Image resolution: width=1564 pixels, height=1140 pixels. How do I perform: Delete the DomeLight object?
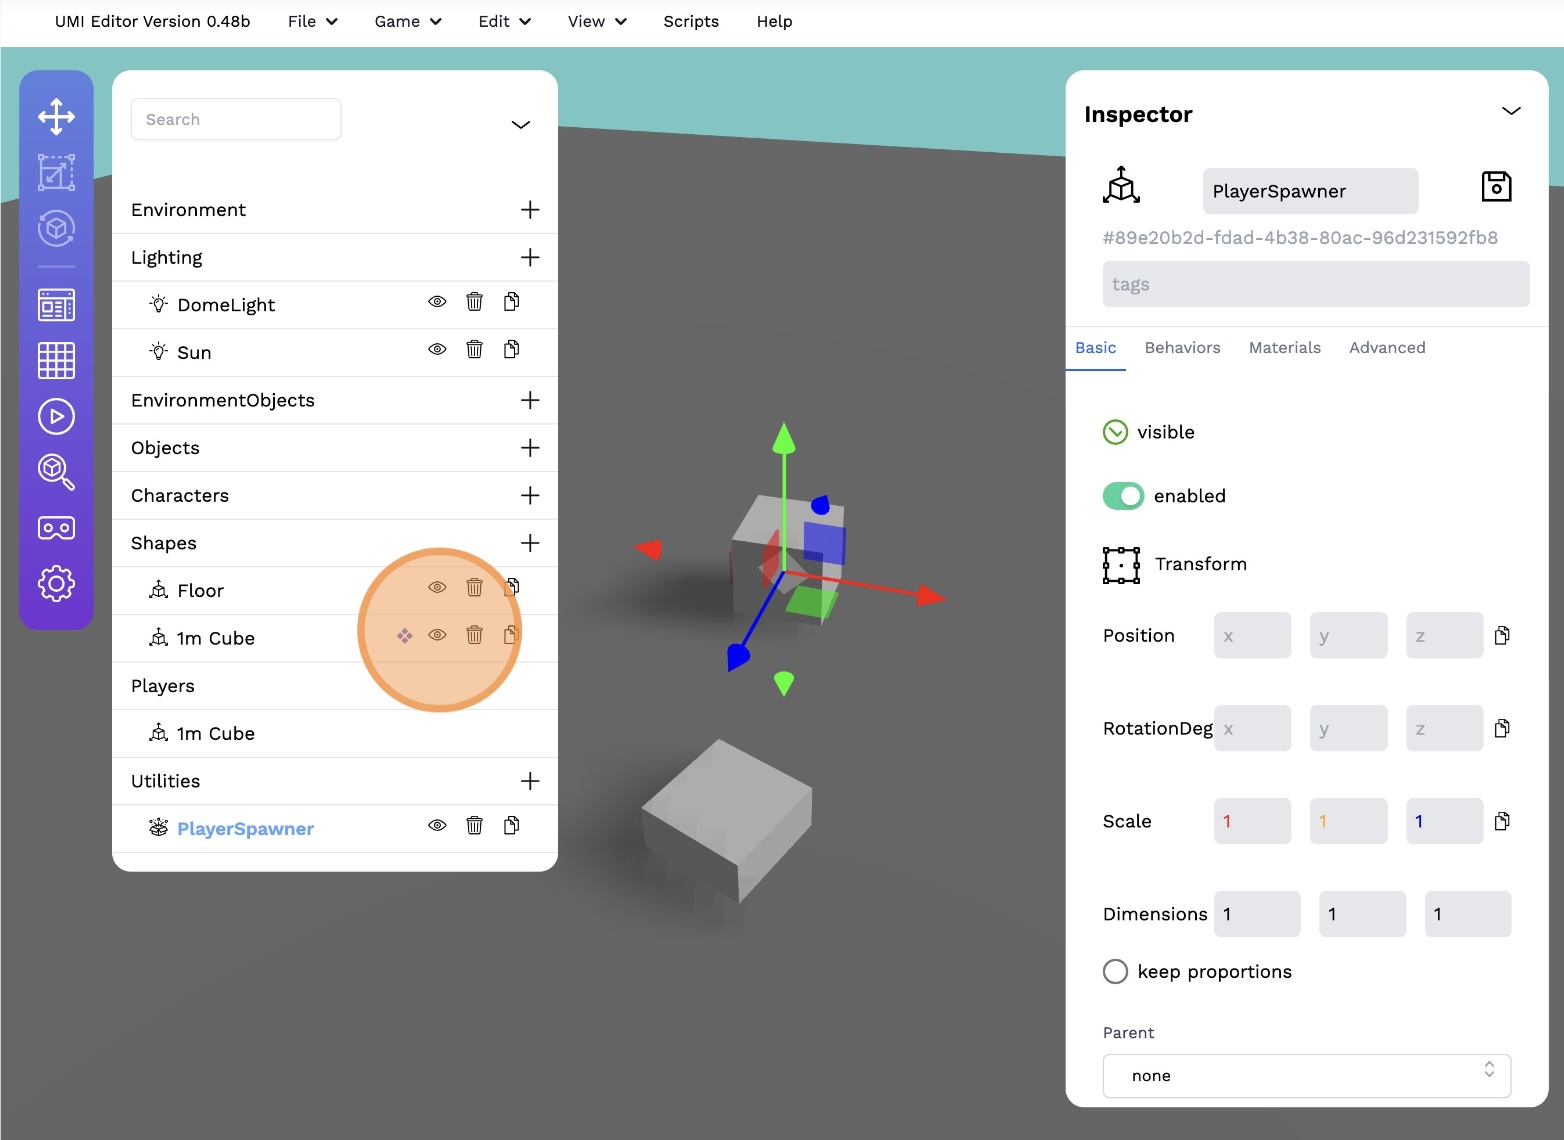474,302
